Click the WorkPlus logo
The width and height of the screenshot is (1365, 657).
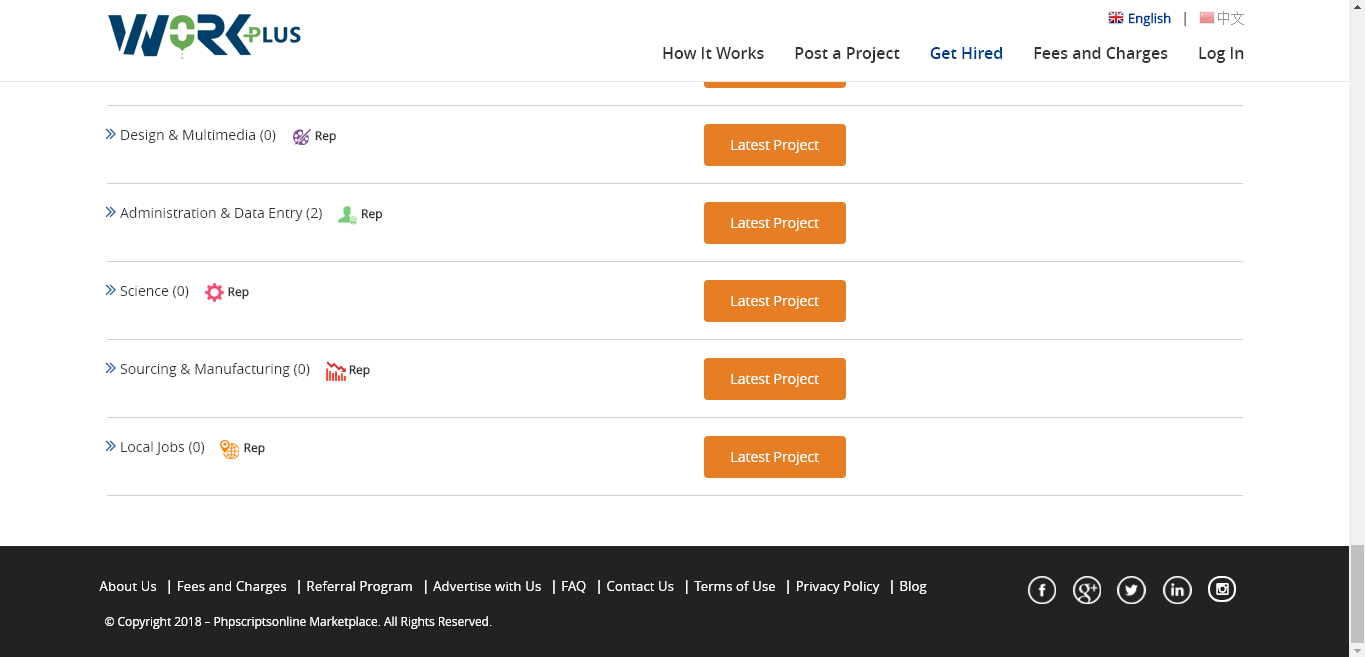[x=204, y=35]
